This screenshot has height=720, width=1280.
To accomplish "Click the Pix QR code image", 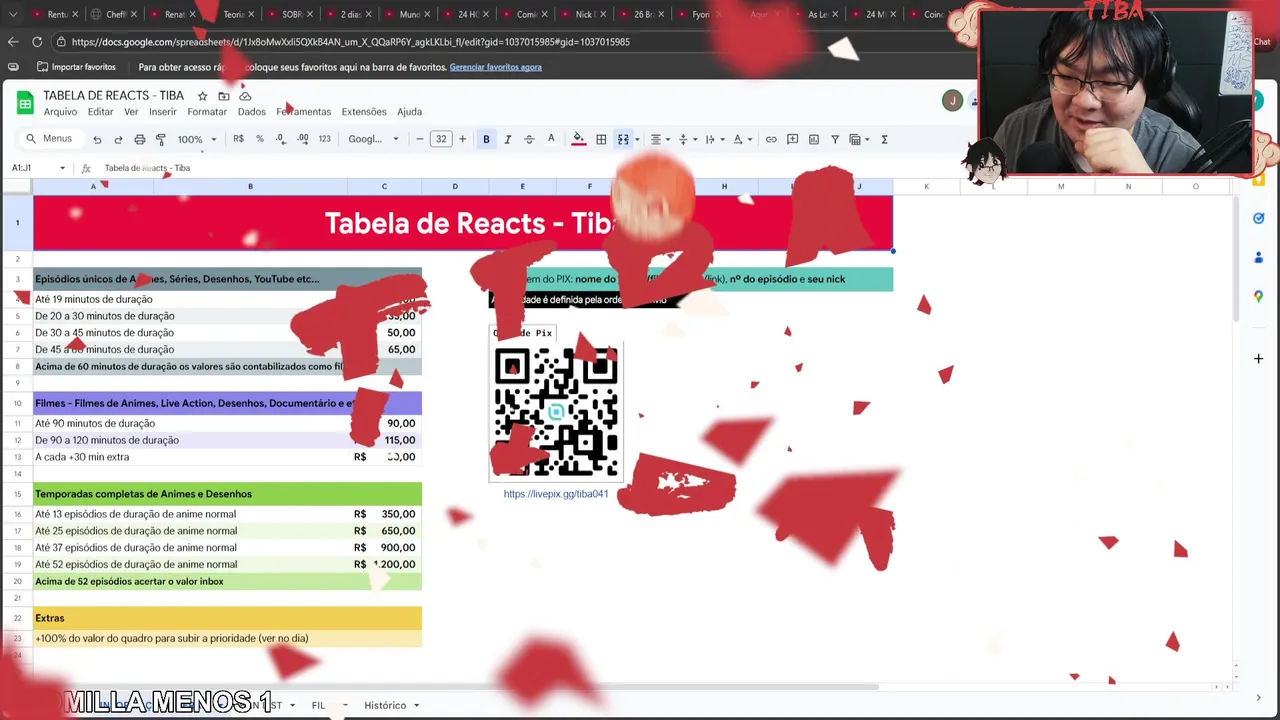I will pos(556,412).
